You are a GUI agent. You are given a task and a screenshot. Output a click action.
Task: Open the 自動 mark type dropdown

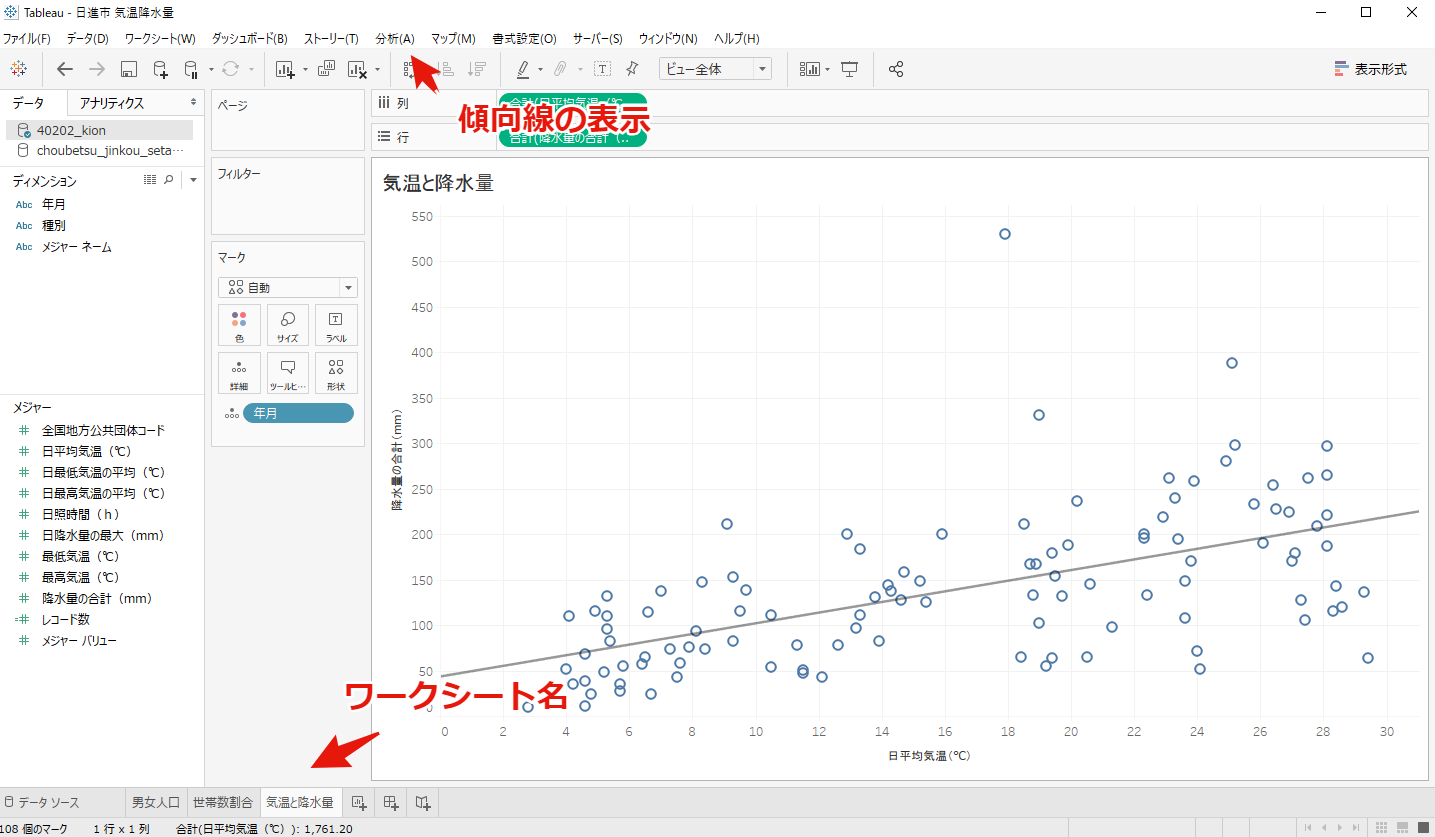288,287
